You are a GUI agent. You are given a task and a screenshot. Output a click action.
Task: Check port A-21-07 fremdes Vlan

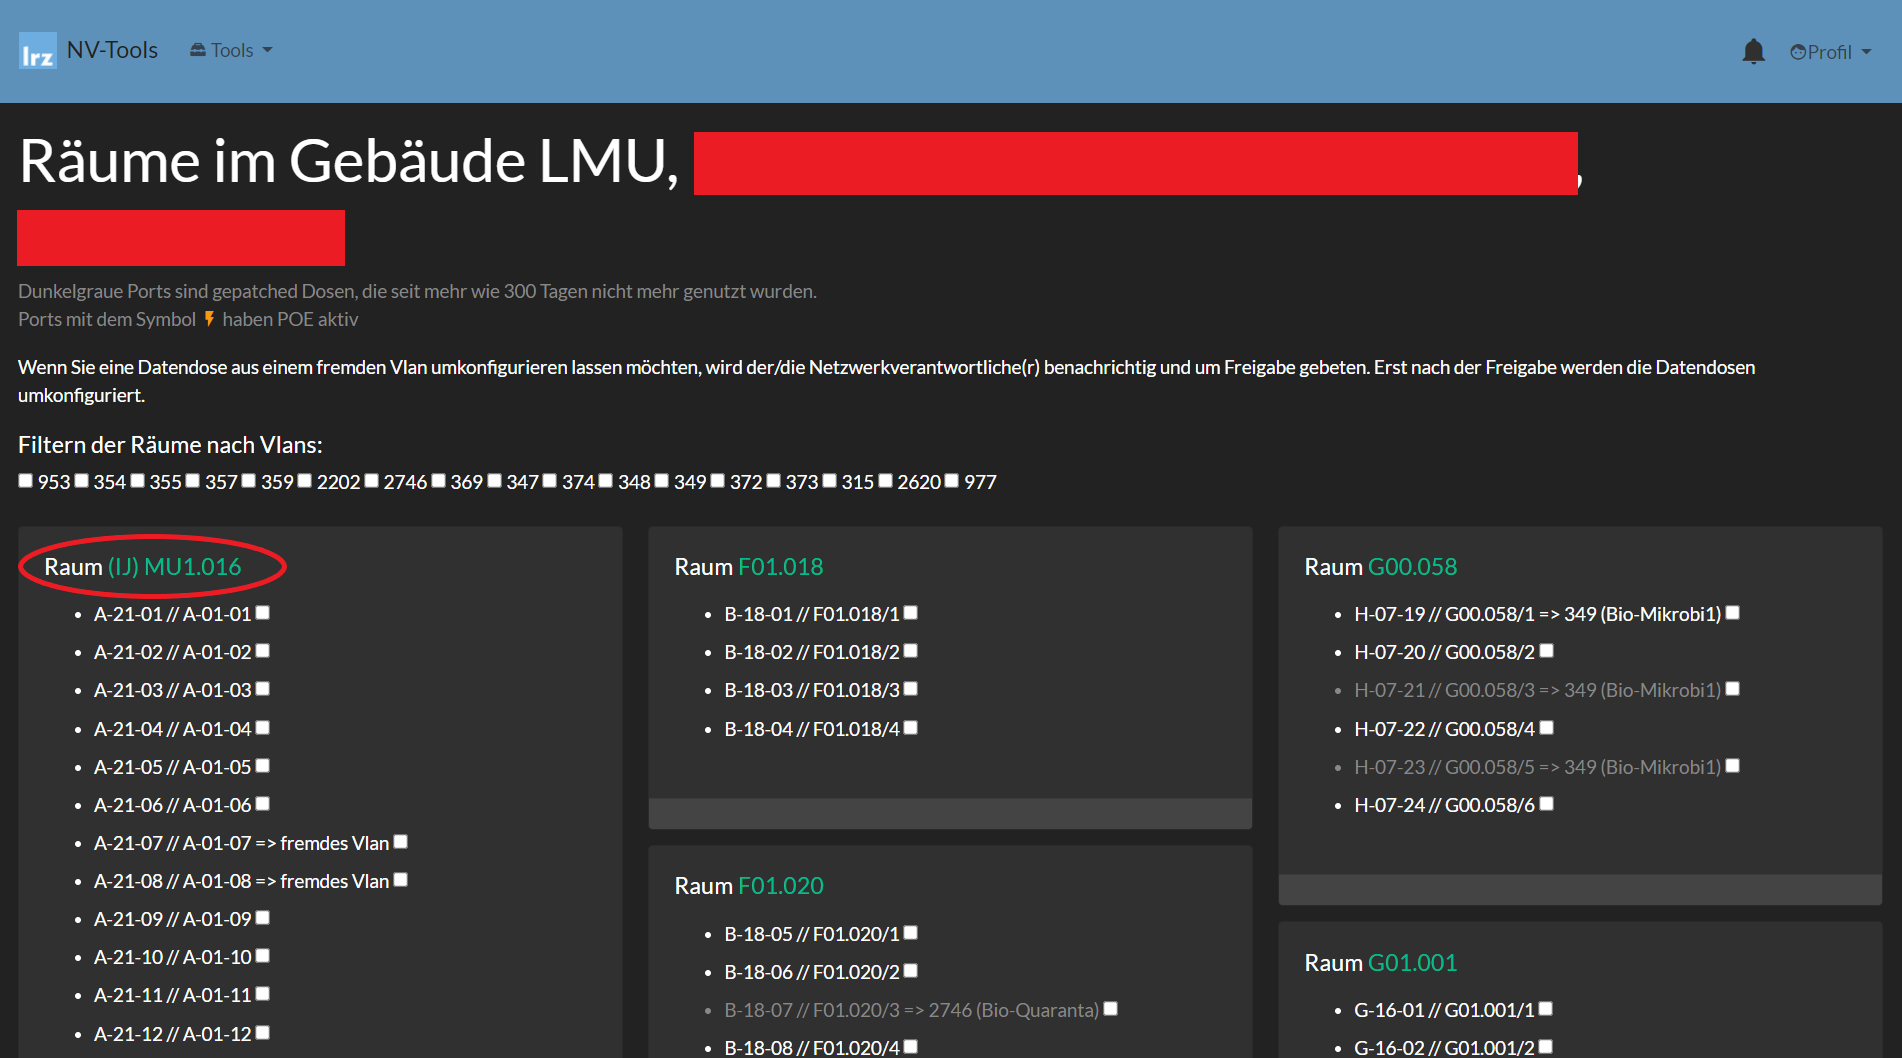coord(401,842)
